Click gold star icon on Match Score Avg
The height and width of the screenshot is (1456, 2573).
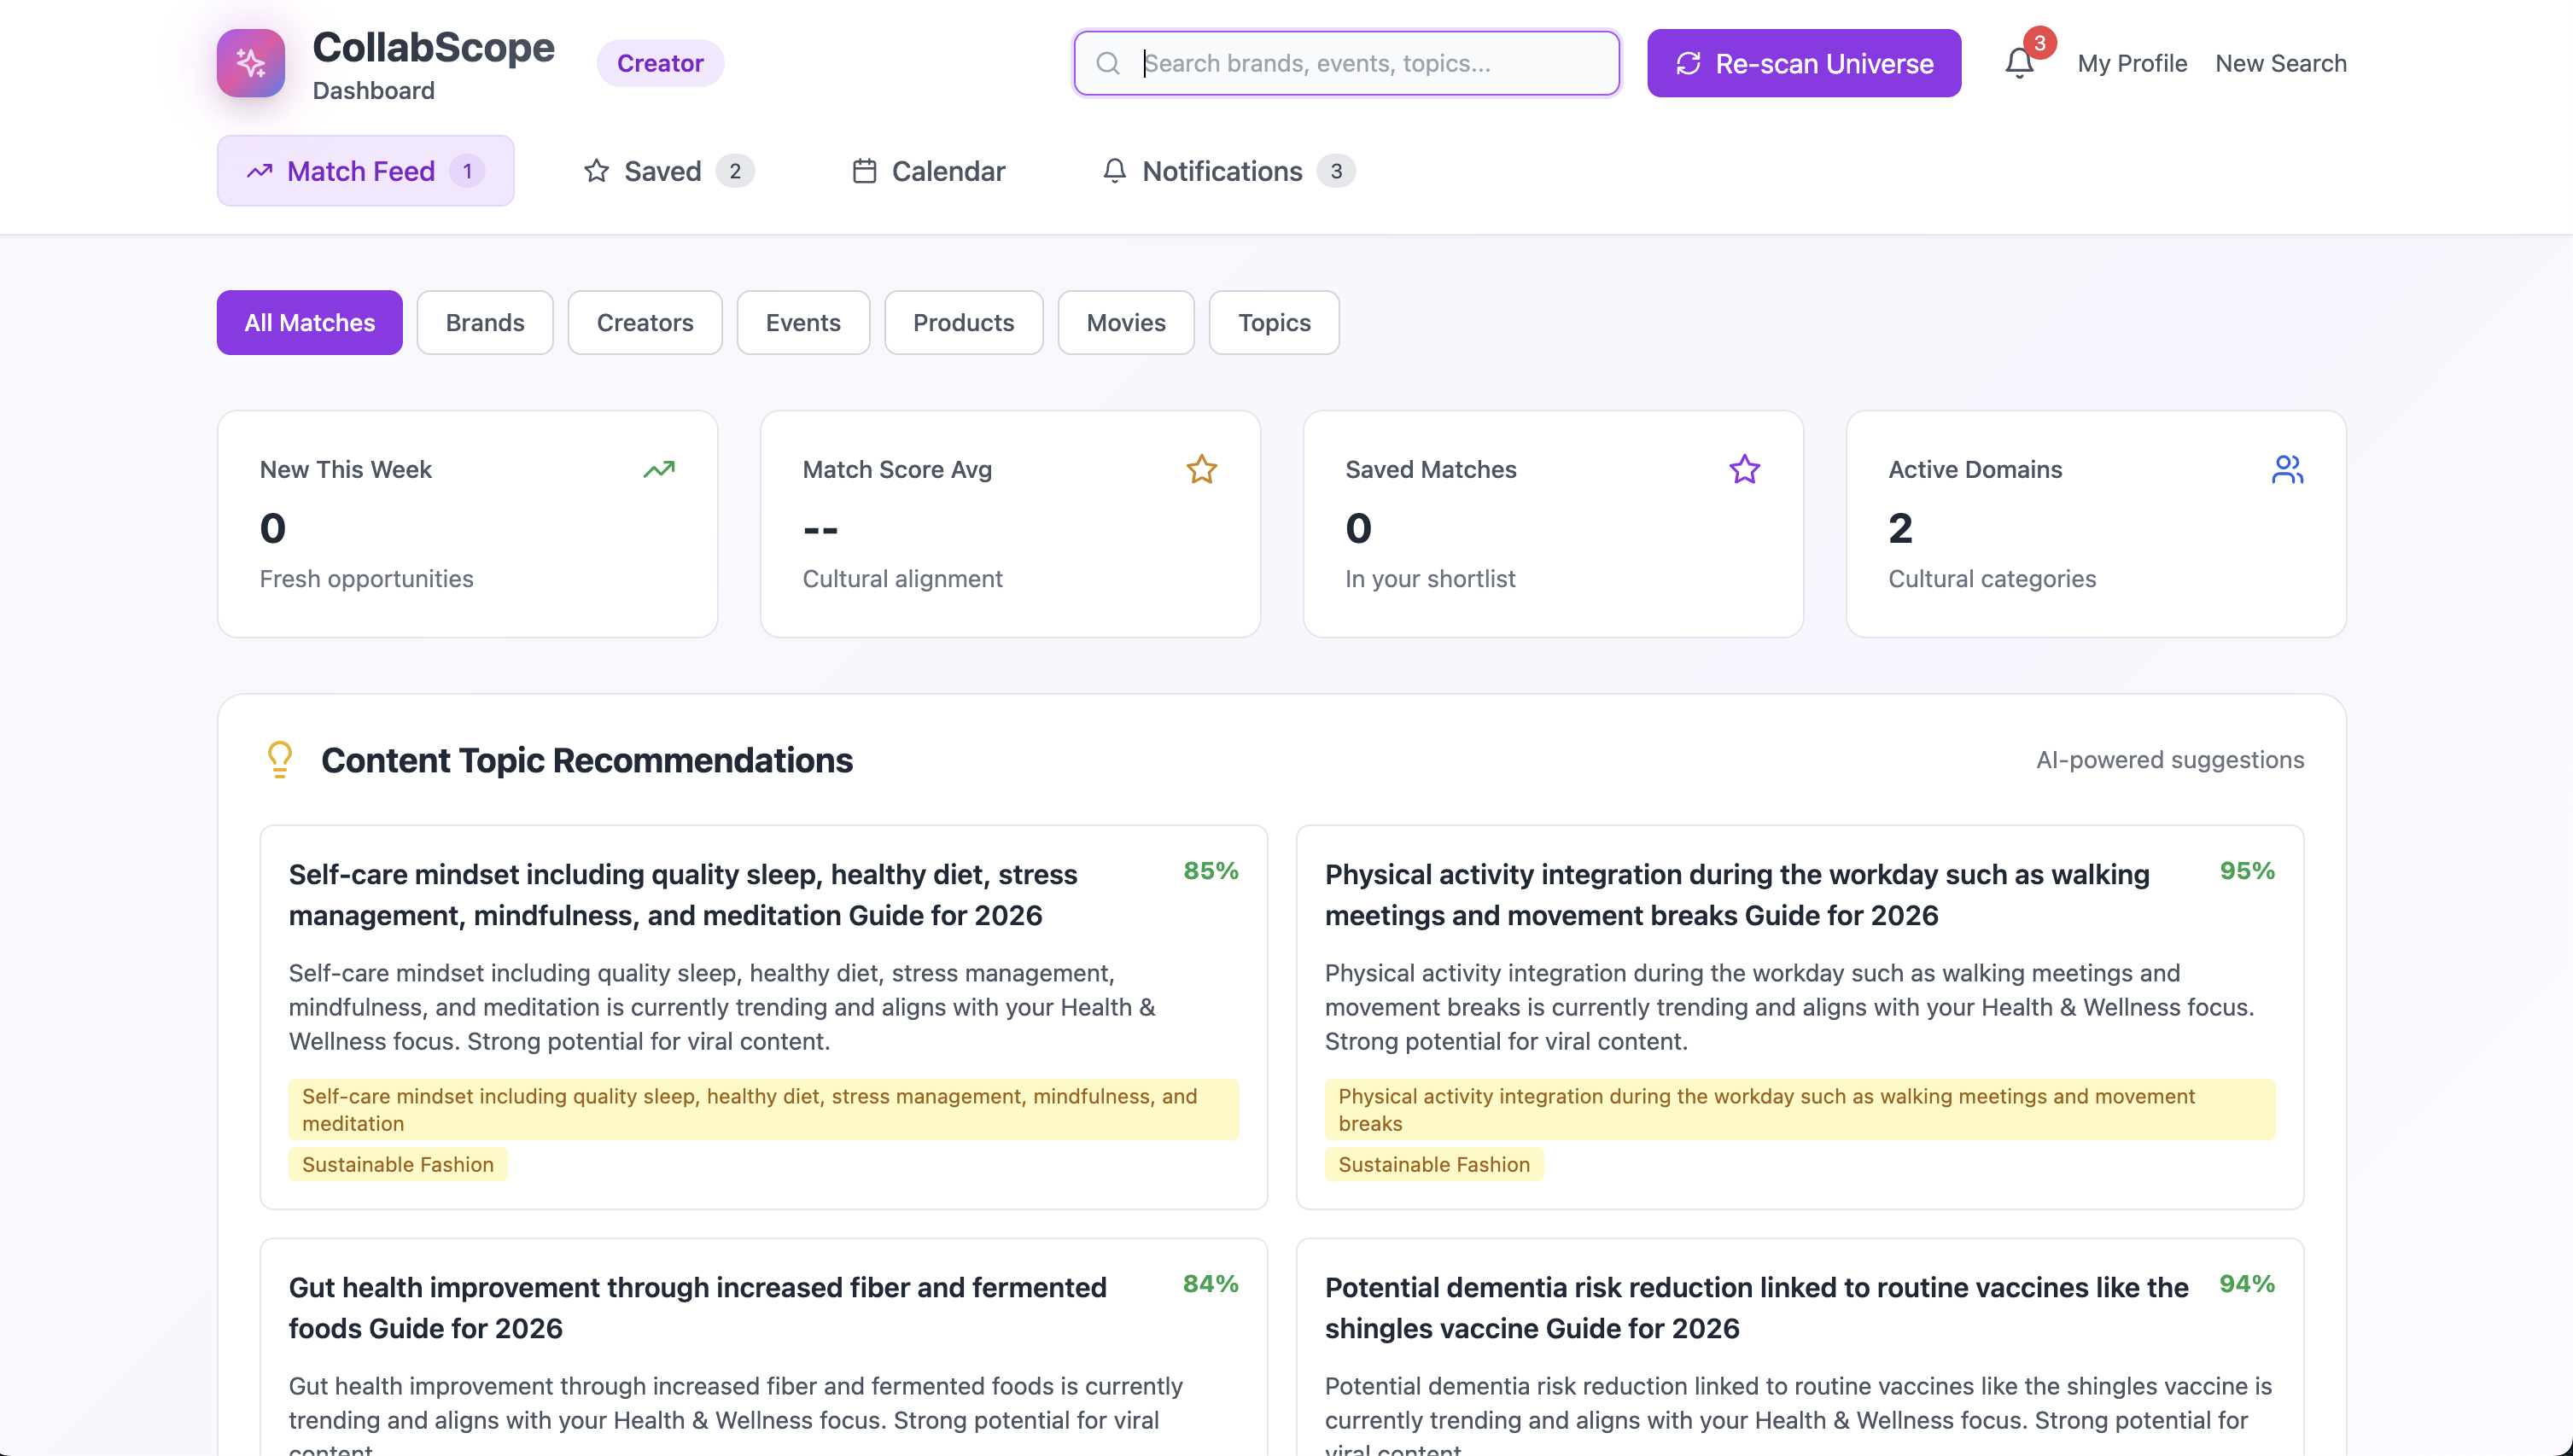pos(1201,469)
